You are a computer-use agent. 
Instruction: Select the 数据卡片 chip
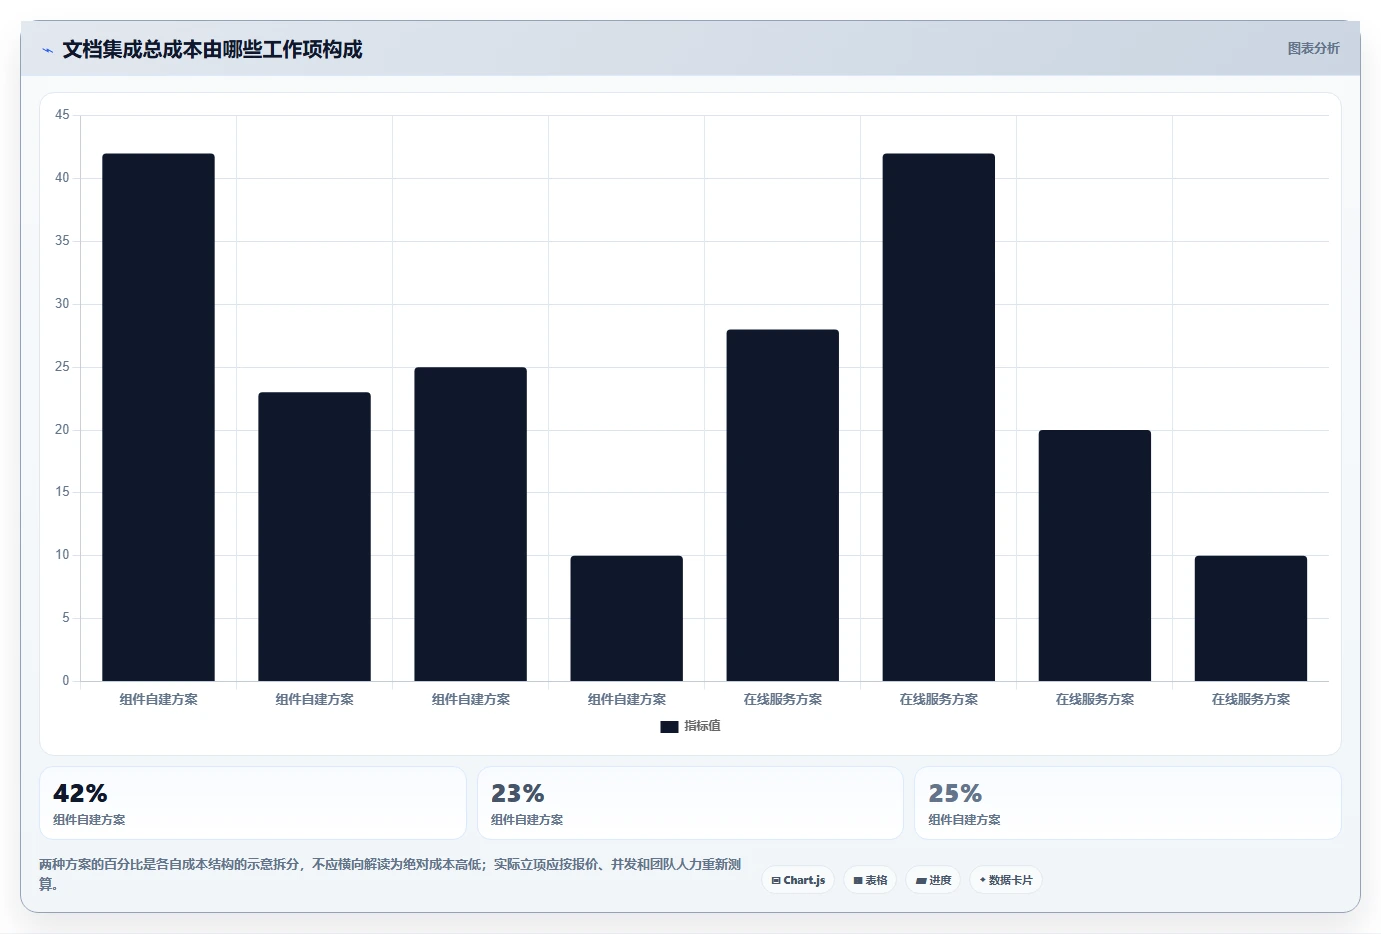click(1006, 880)
